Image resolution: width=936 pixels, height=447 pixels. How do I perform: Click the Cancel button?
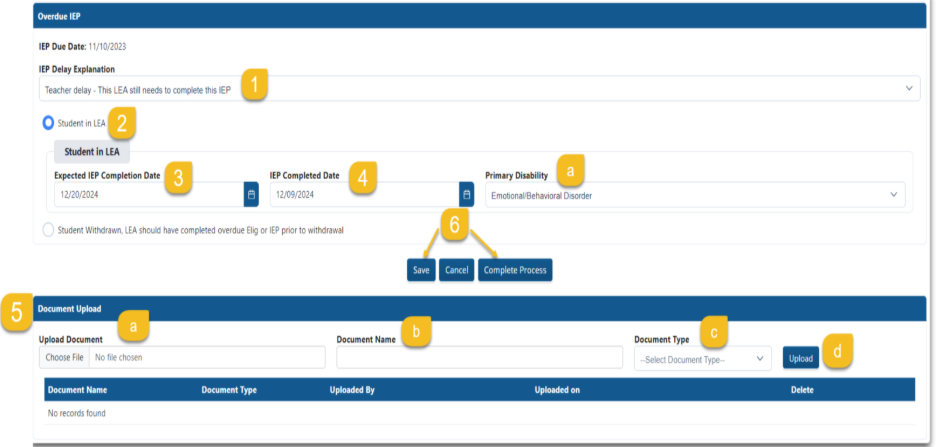pos(456,270)
